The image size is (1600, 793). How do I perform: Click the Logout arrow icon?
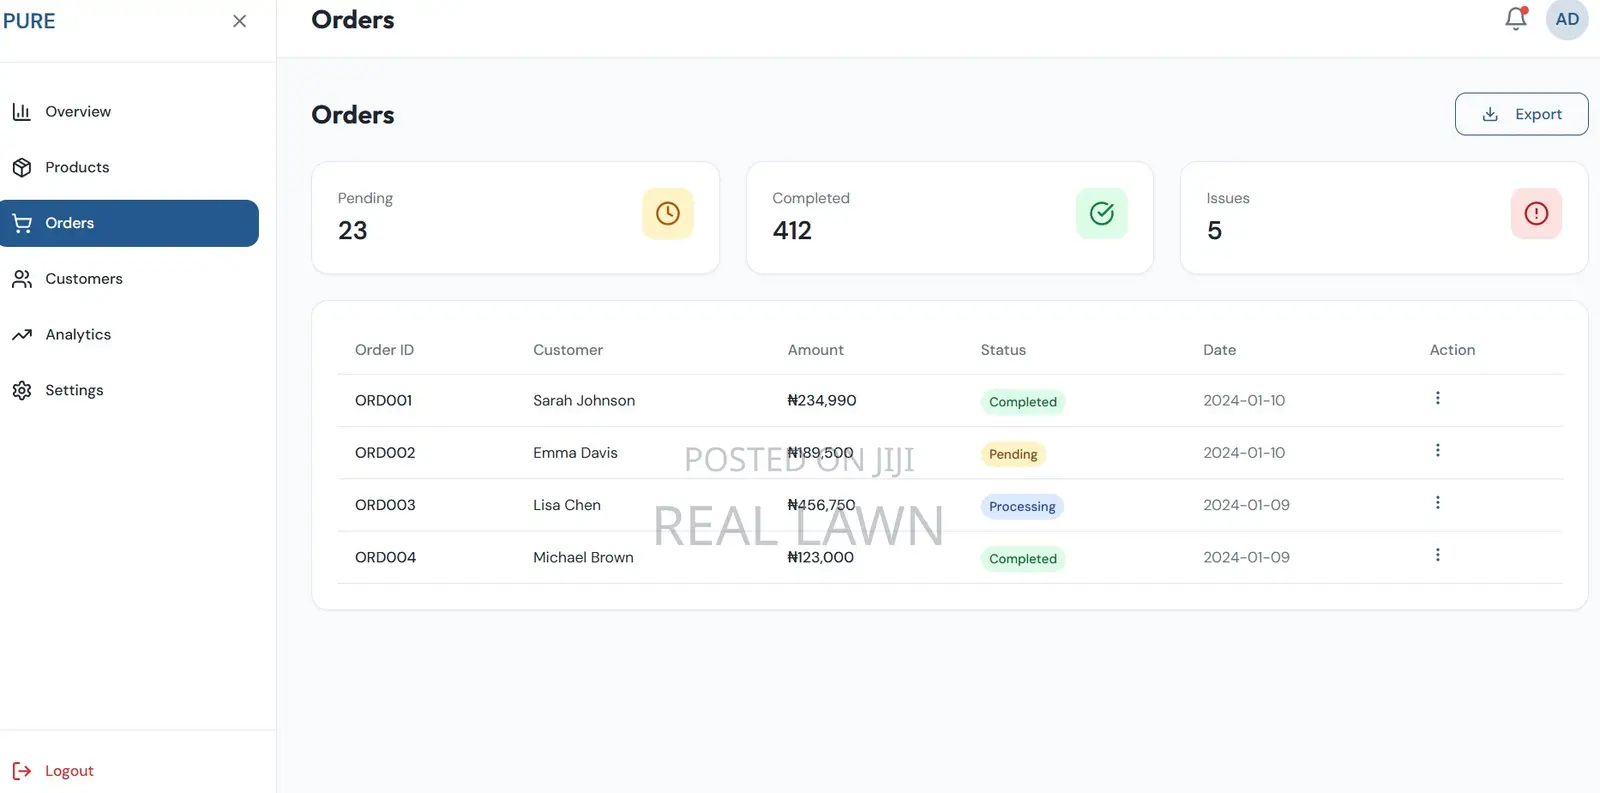[x=22, y=771]
